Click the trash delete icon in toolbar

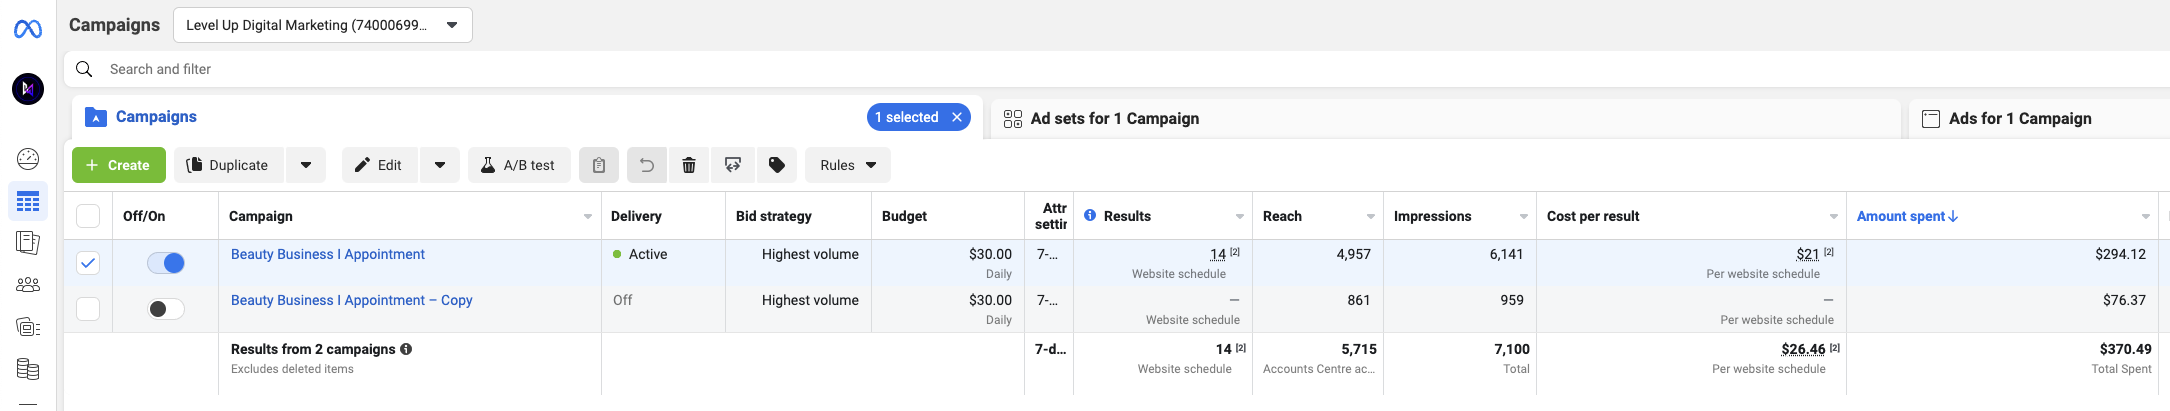click(689, 165)
